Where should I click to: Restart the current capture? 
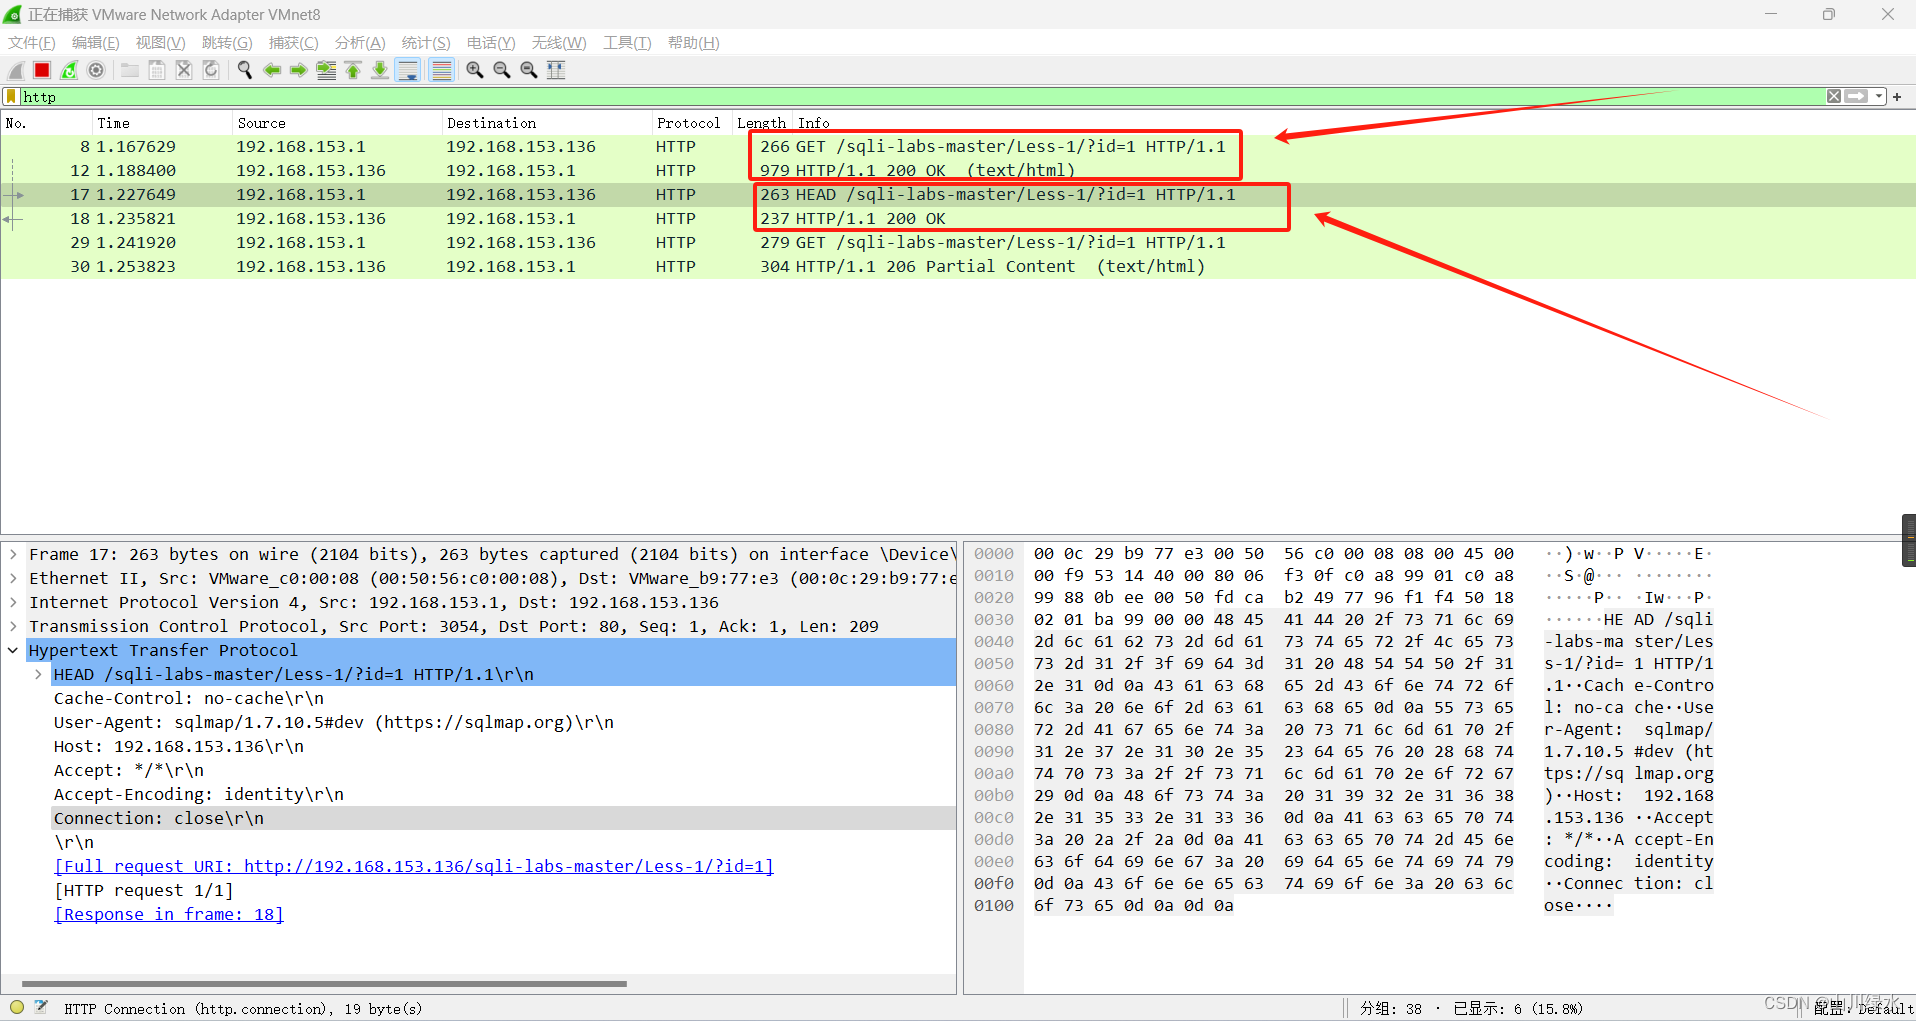pyautogui.click(x=69, y=70)
